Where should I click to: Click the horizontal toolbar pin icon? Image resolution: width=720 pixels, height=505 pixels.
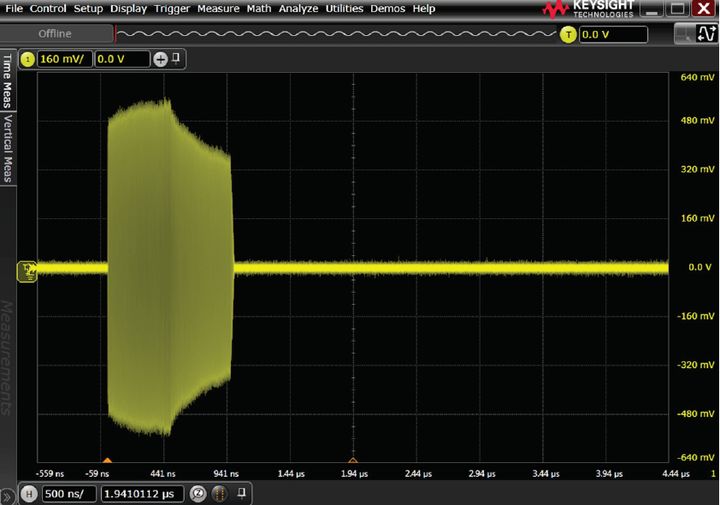[242, 493]
